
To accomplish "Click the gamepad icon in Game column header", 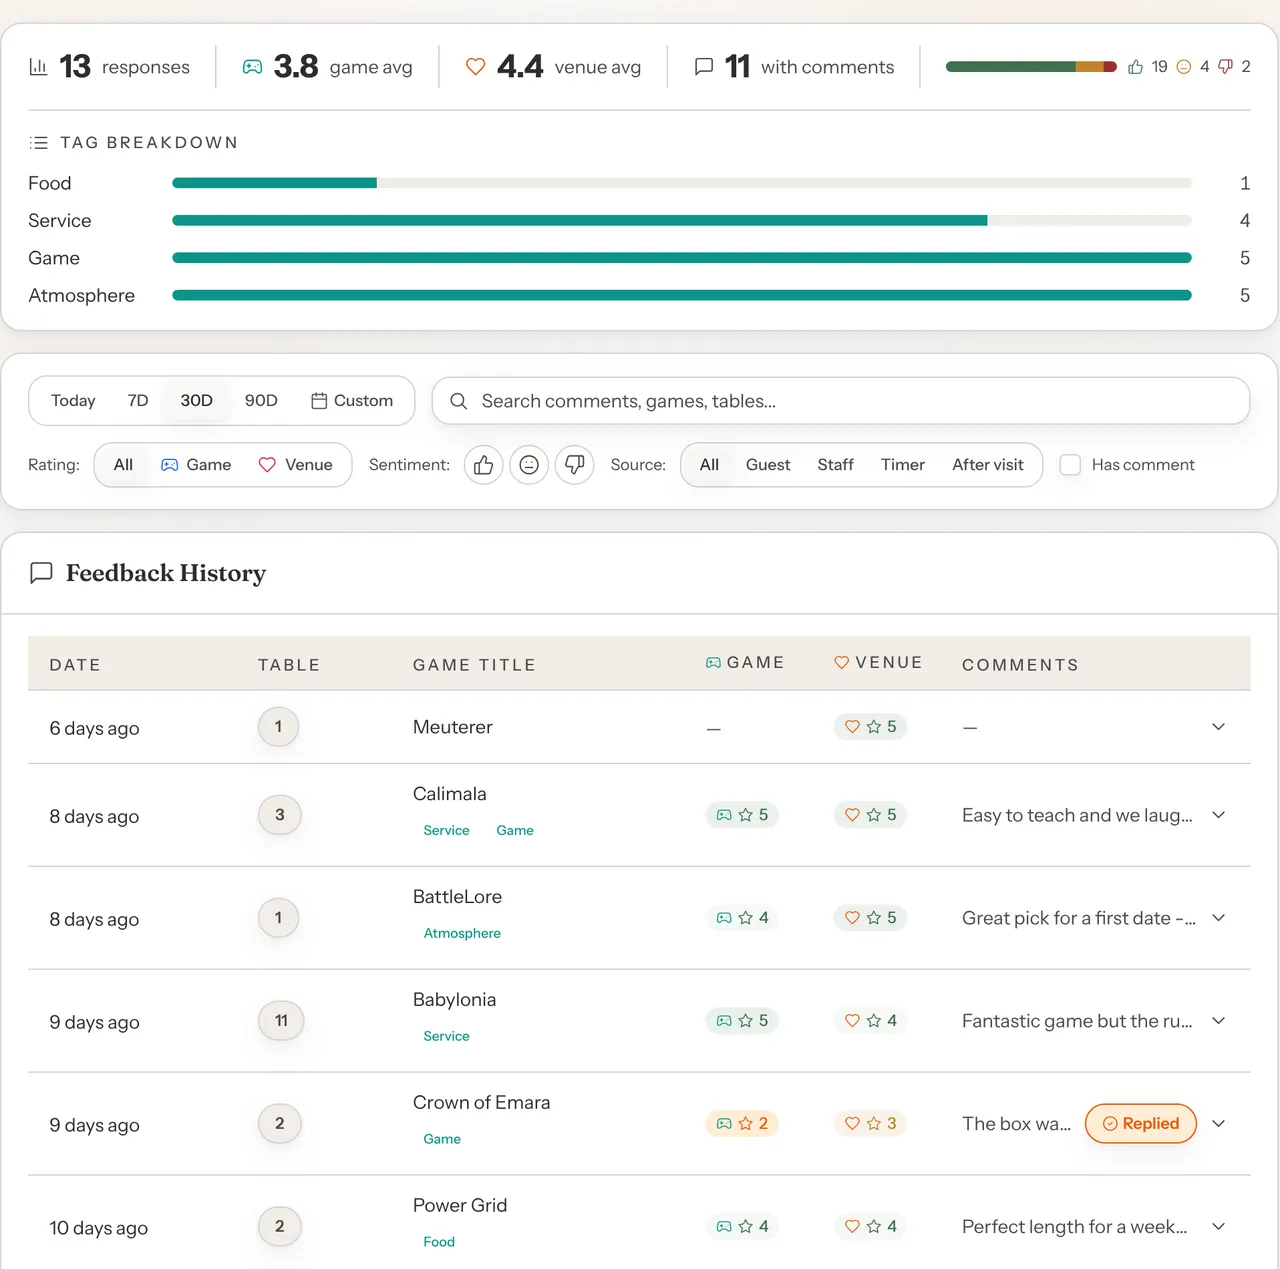I will (x=713, y=663).
